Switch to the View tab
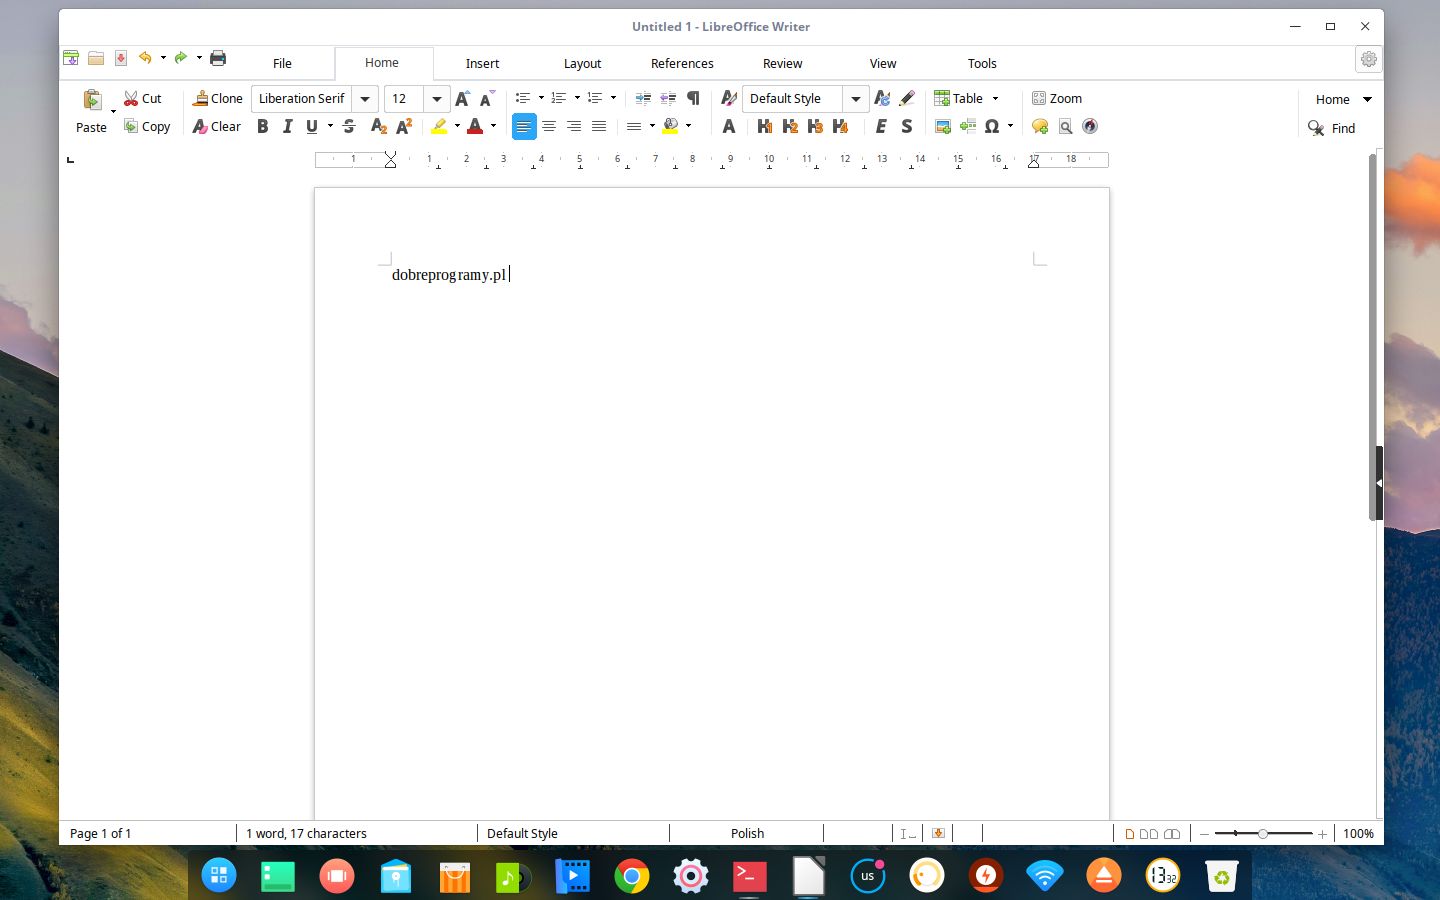Image resolution: width=1440 pixels, height=900 pixels. 882,63
